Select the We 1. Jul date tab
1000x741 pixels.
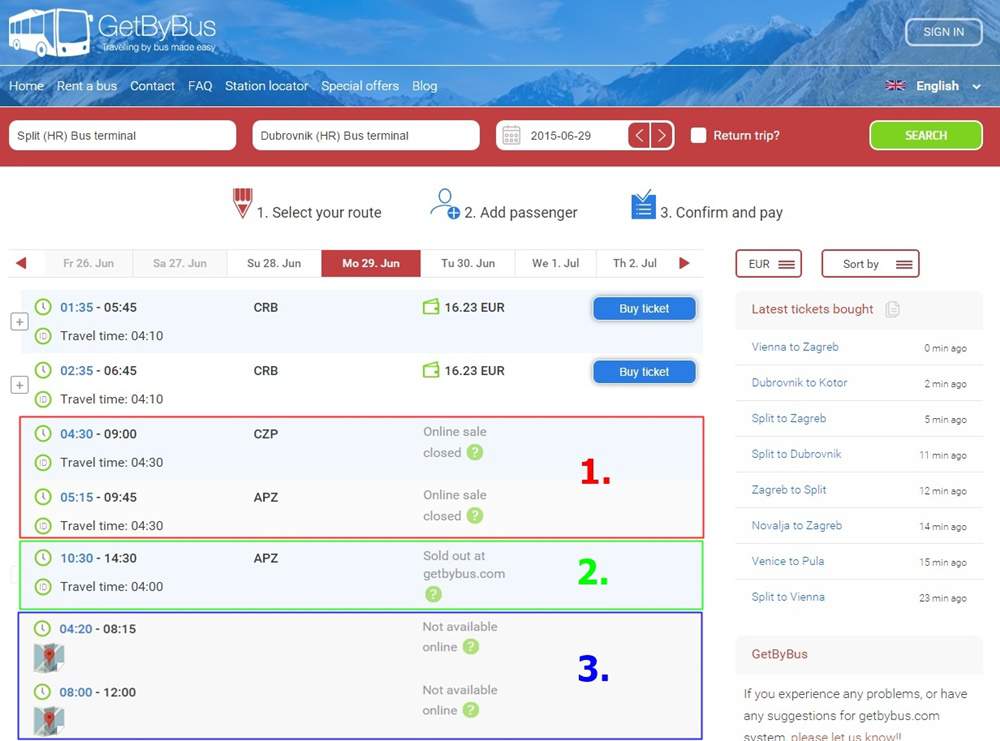(x=555, y=263)
